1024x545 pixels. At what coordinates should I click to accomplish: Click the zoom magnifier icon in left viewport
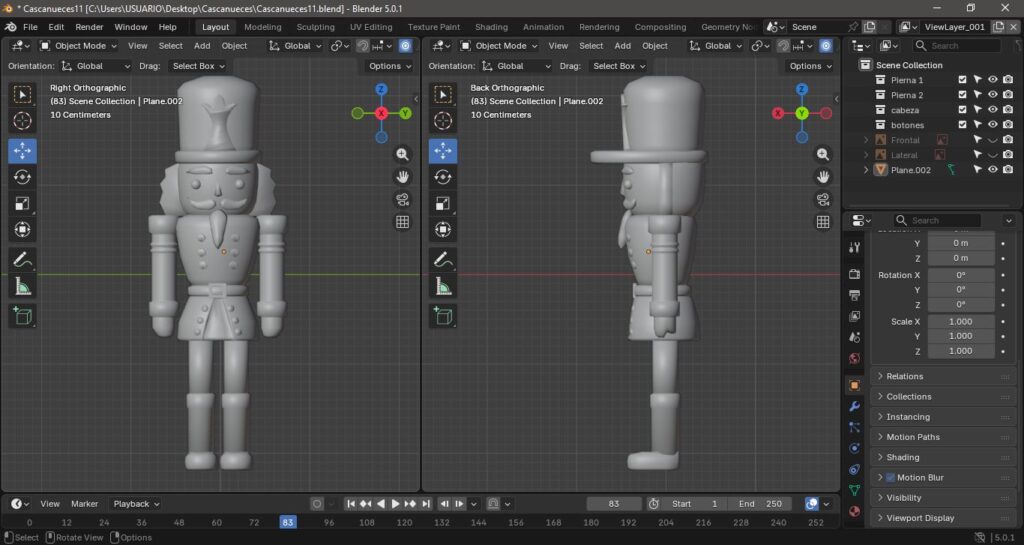coord(403,154)
